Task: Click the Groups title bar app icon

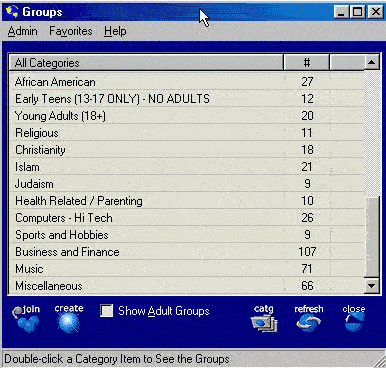Action: pyautogui.click(x=12, y=12)
